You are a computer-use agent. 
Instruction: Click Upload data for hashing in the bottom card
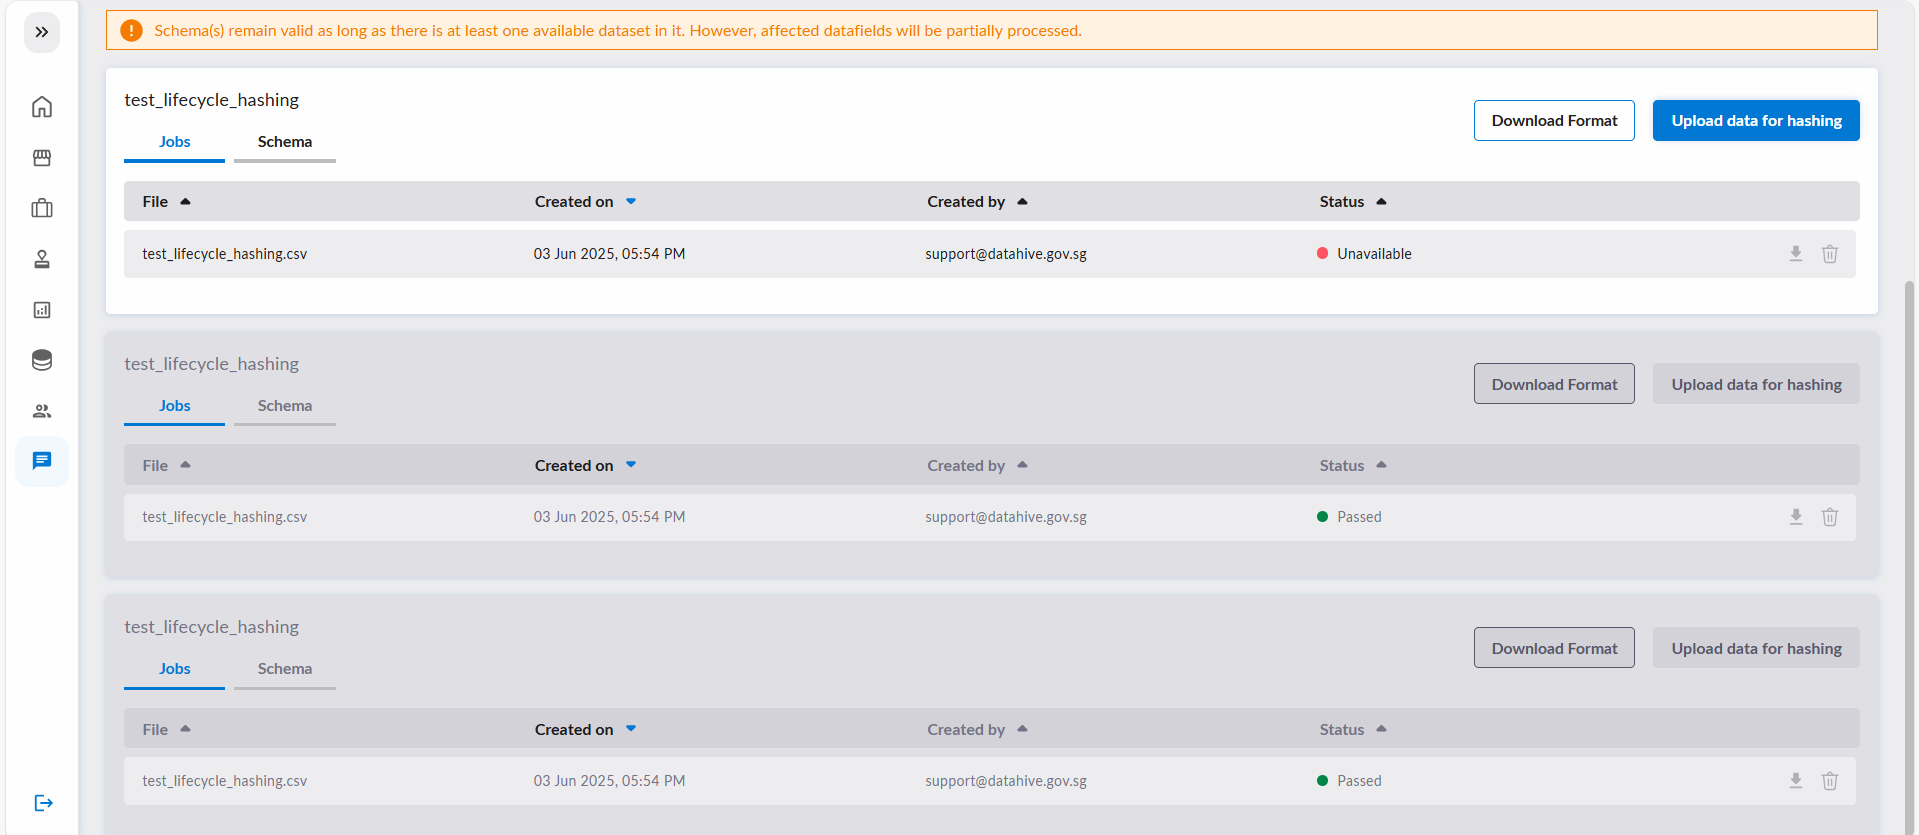click(x=1756, y=648)
